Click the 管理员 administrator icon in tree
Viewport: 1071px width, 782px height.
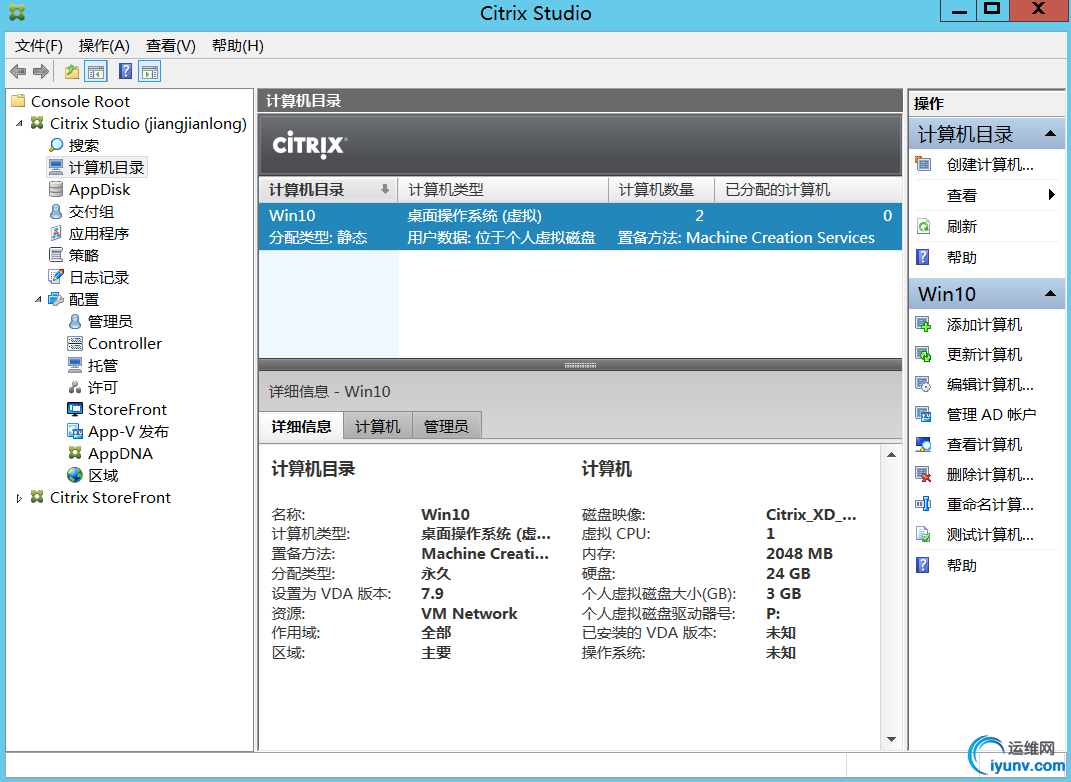click(x=75, y=321)
